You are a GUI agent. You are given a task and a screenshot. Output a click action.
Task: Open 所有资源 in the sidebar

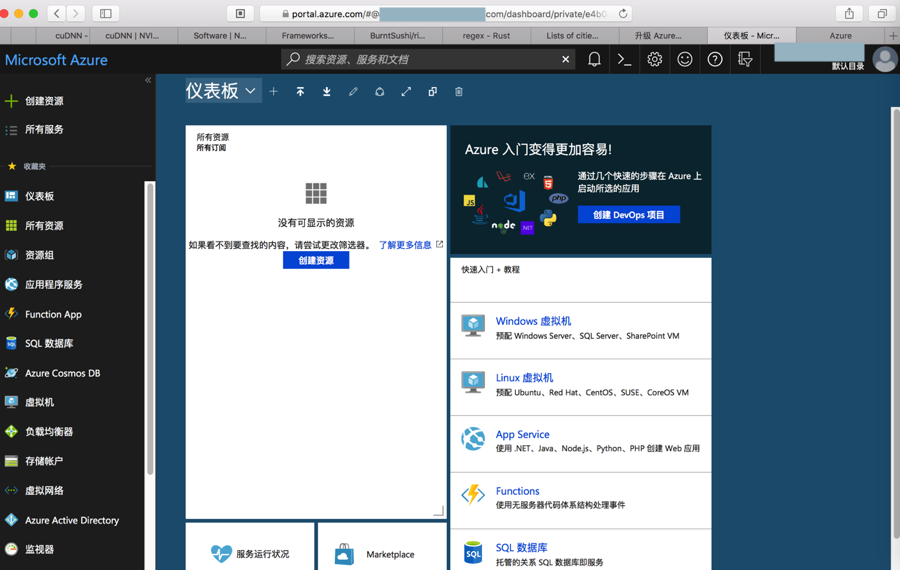click(44, 226)
